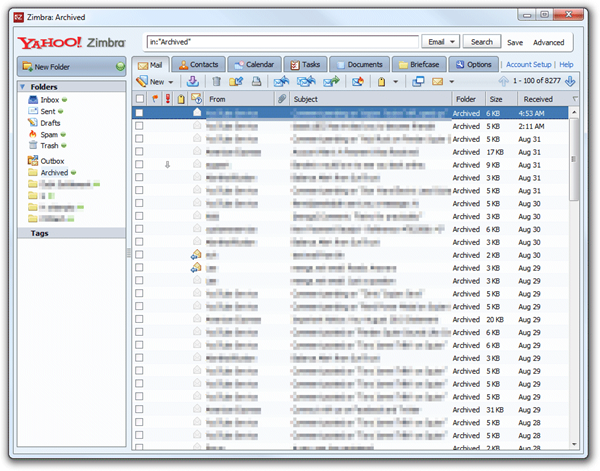
Task: Click the Search button
Action: (x=482, y=42)
